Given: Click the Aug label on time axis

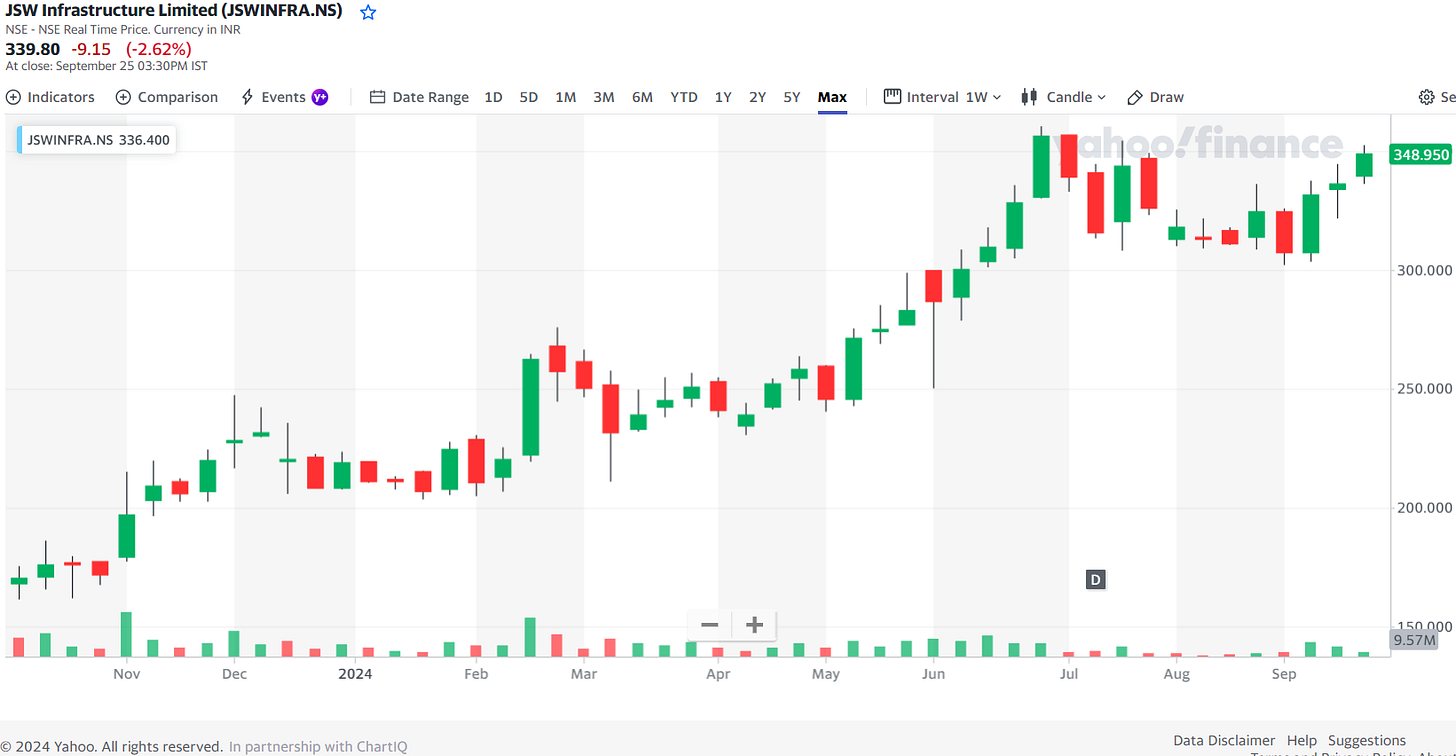Looking at the screenshot, I should (x=1177, y=674).
